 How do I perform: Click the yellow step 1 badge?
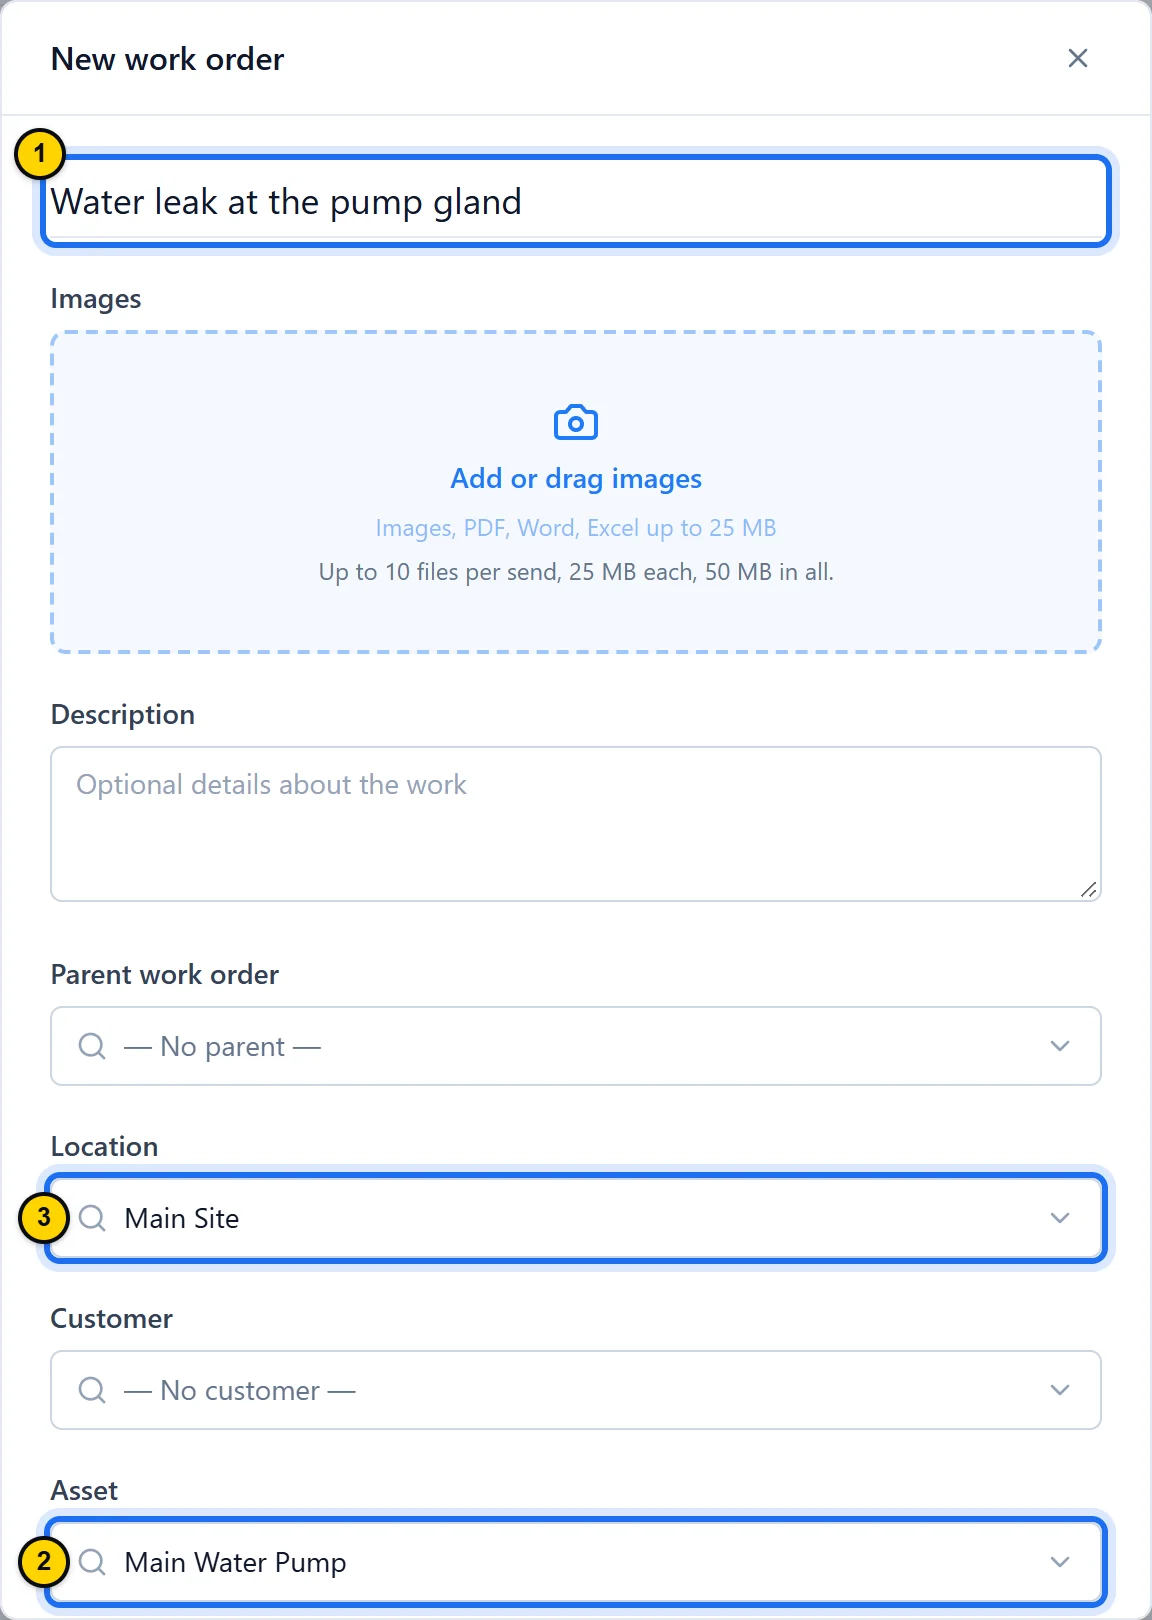tap(40, 154)
